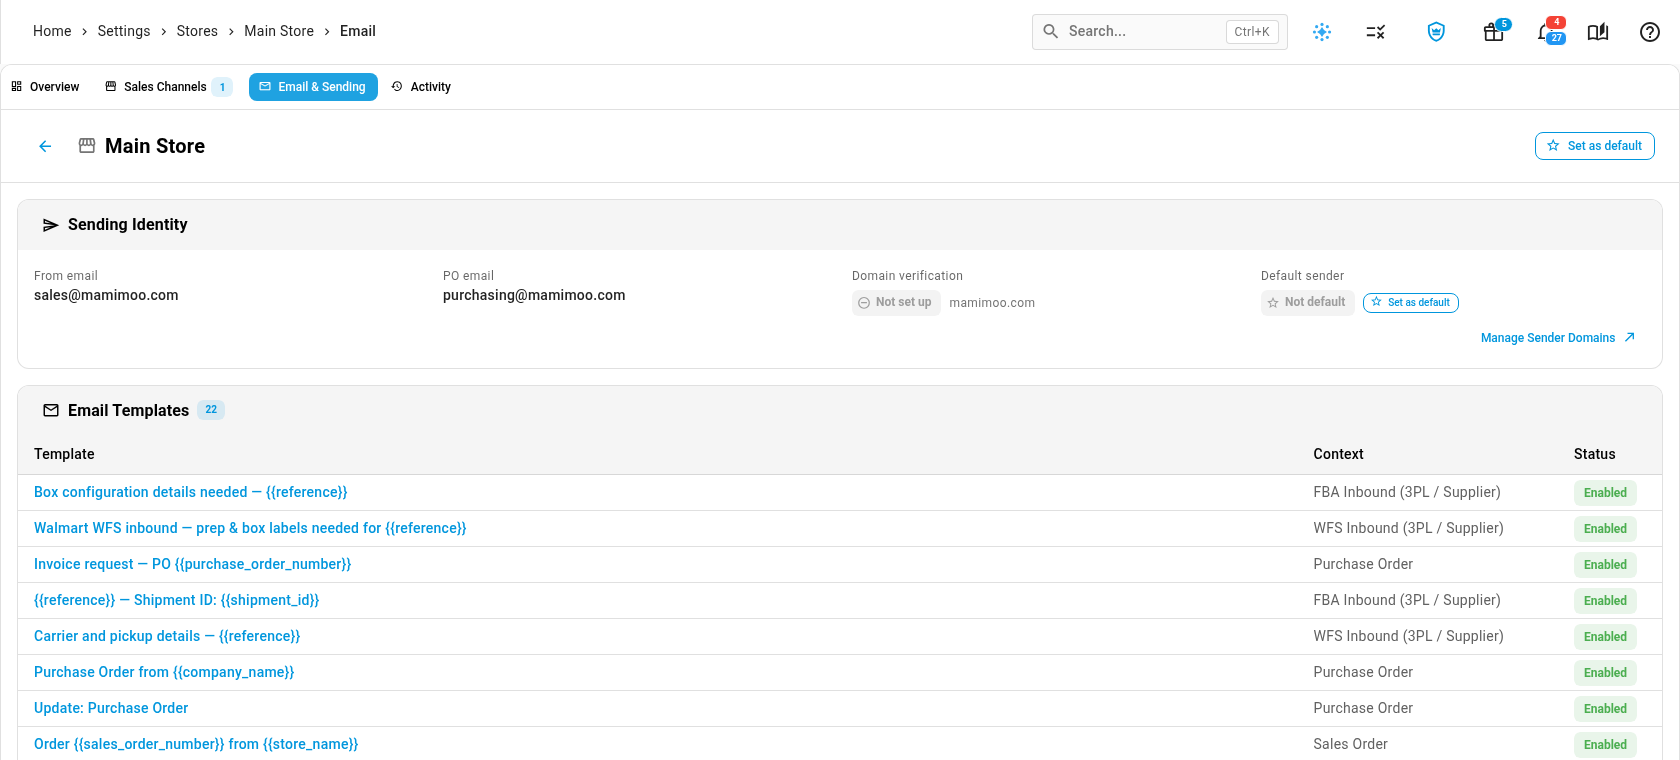
Task: Open the checklist tasks icon in header
Action: 1376,32
